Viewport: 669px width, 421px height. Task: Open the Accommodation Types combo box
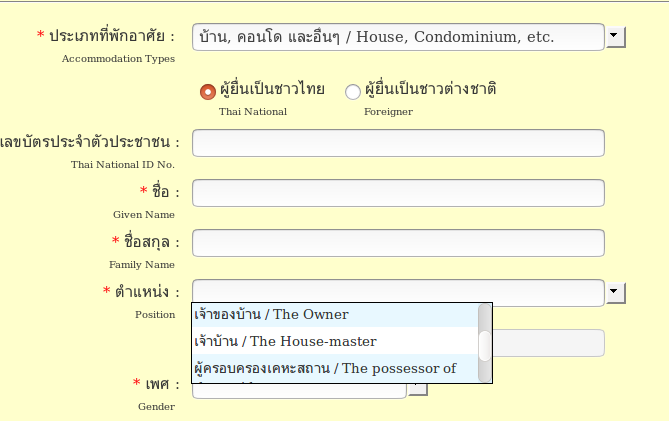point(398,37)
